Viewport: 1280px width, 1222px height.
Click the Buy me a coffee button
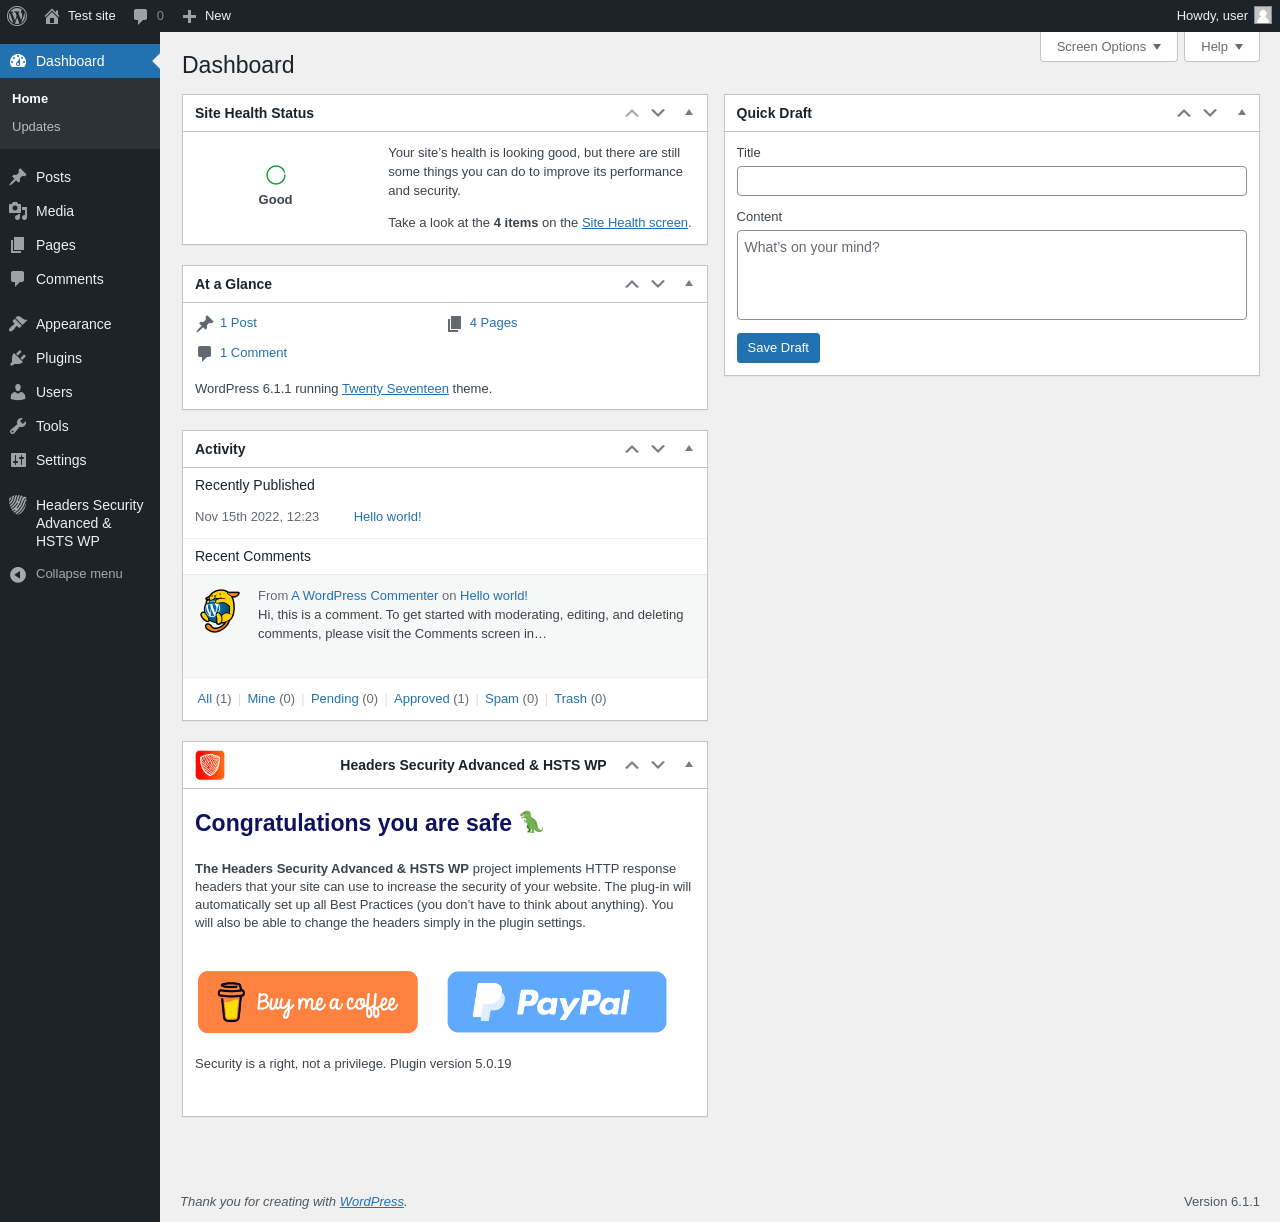click(308, 1002)
